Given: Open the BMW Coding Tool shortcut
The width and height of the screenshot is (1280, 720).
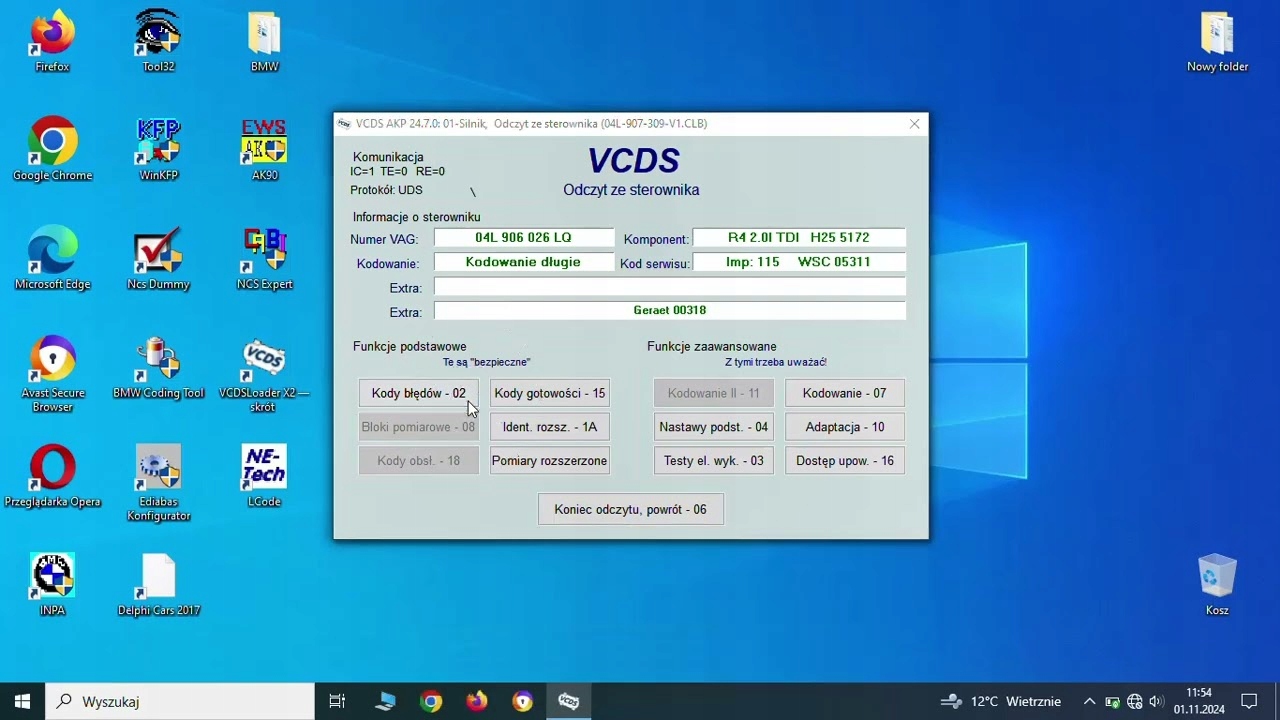Looking at the screenshot, I should point(158,361).
